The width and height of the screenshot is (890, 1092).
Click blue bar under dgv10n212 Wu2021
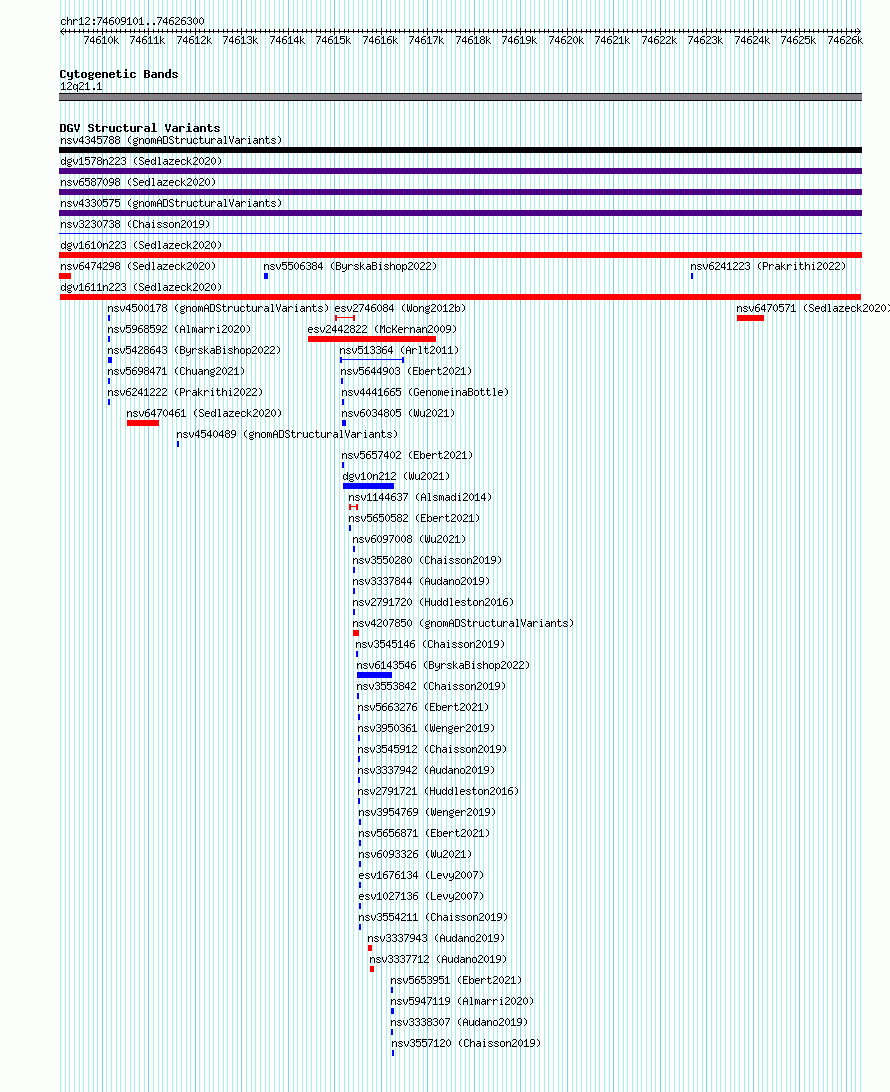coord(368,486)
